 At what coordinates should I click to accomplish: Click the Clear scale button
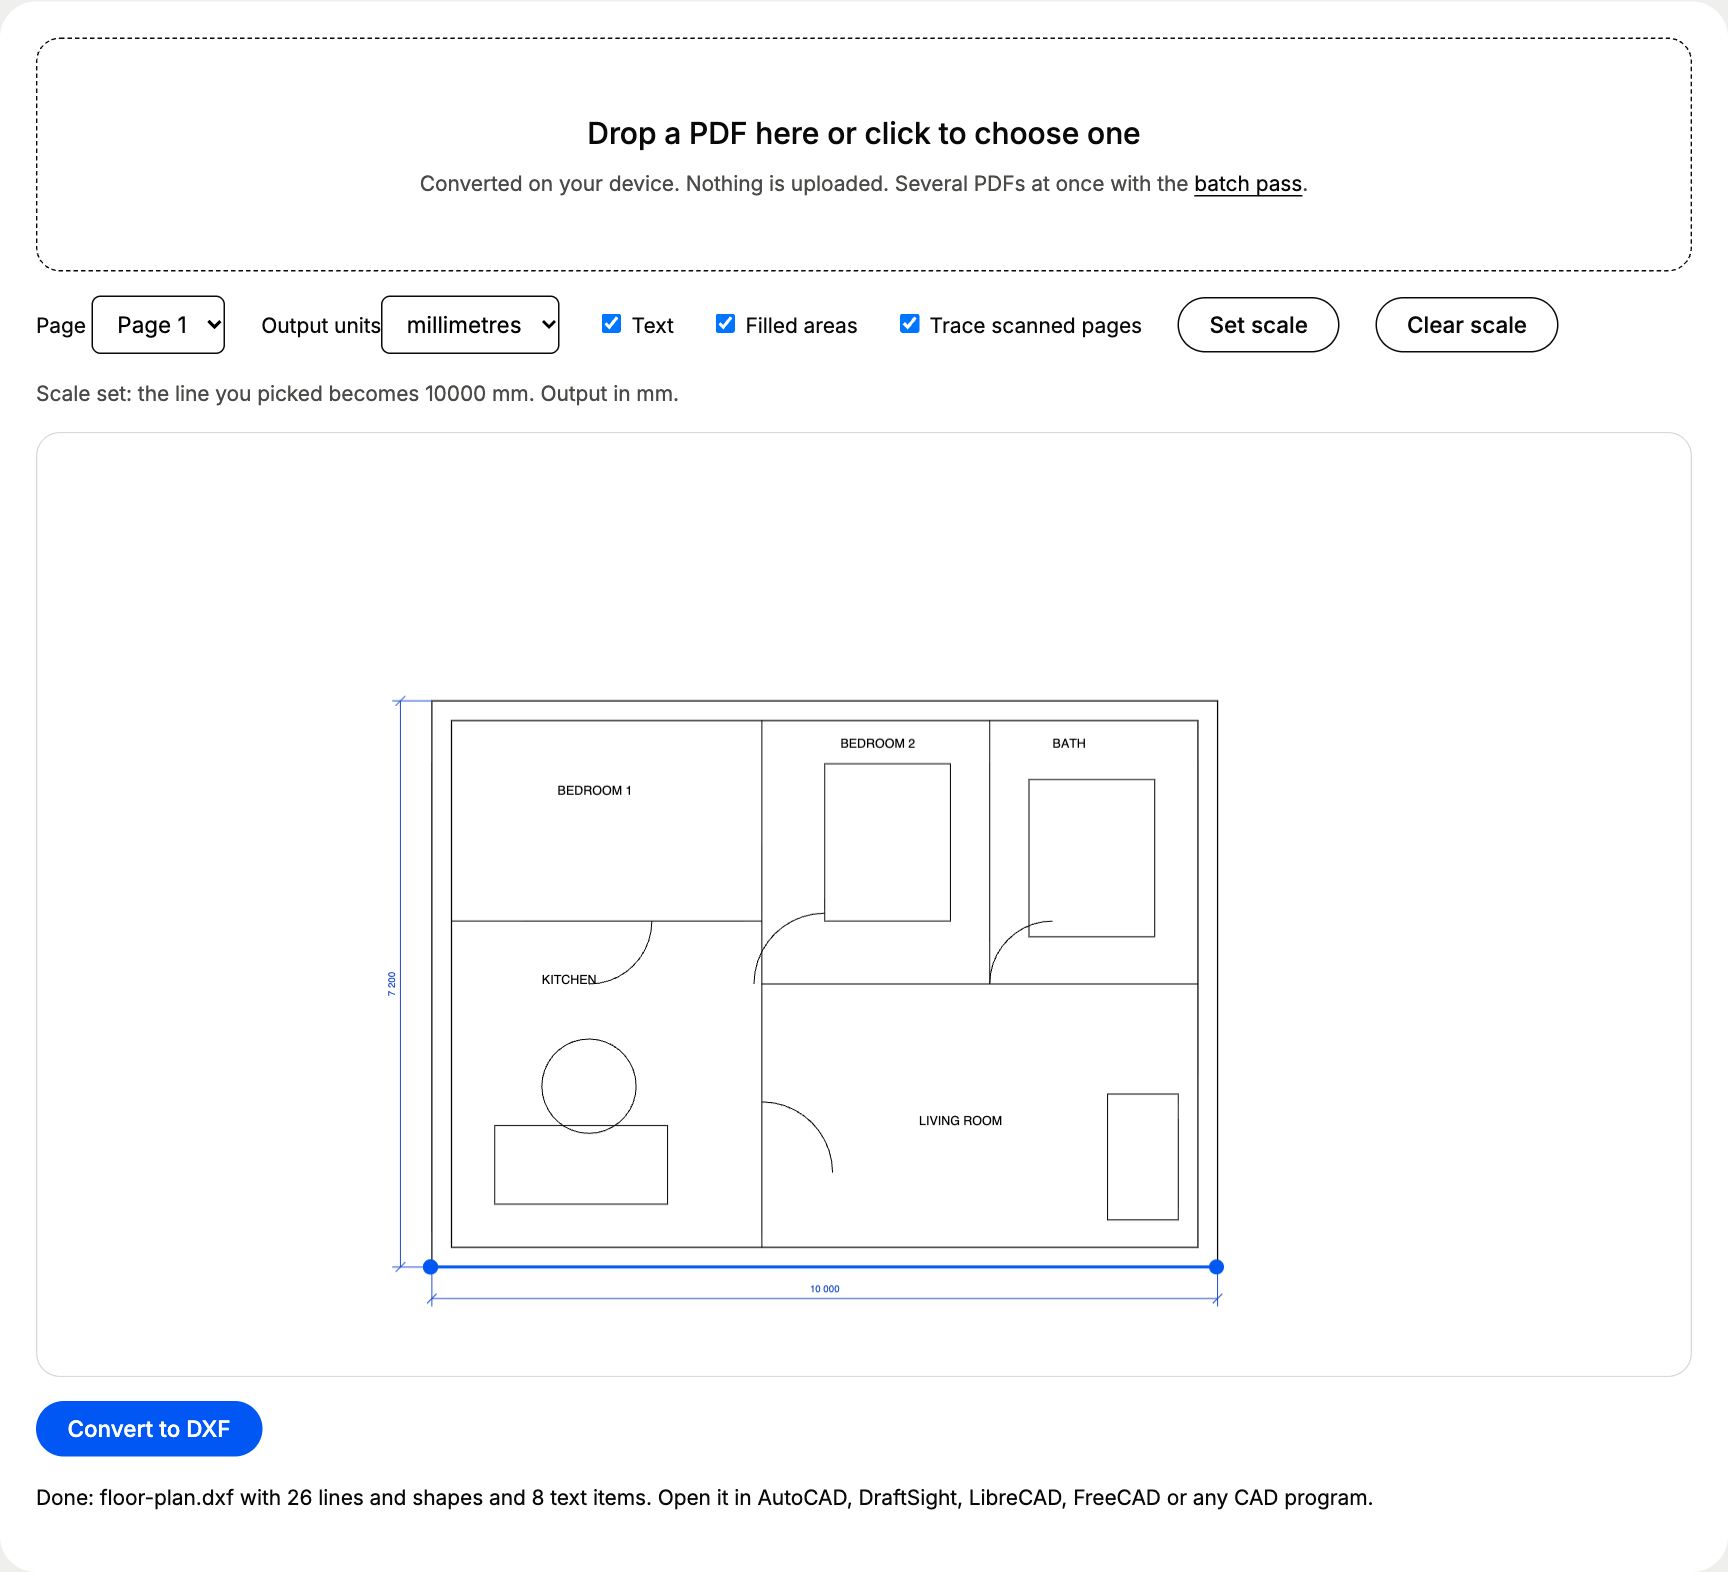point(1466,325)
